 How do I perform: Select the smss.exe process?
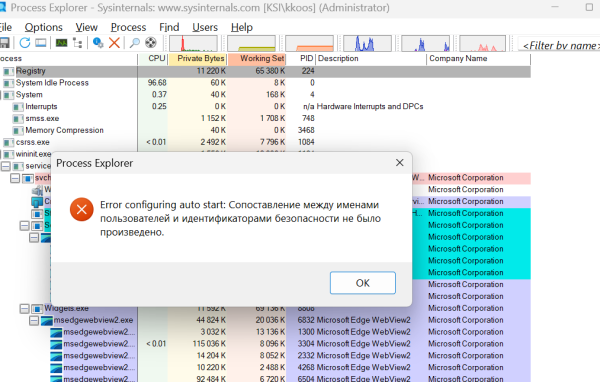coord(42,118)
